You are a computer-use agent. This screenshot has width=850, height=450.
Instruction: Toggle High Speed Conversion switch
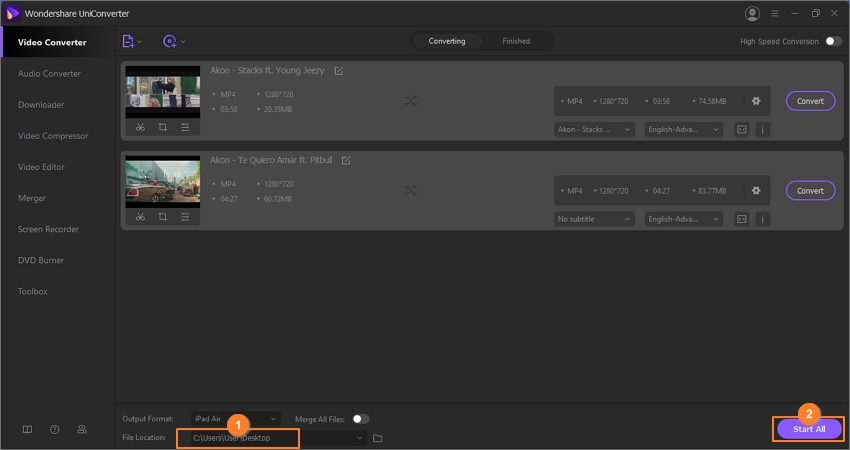(x=833, y=41)
